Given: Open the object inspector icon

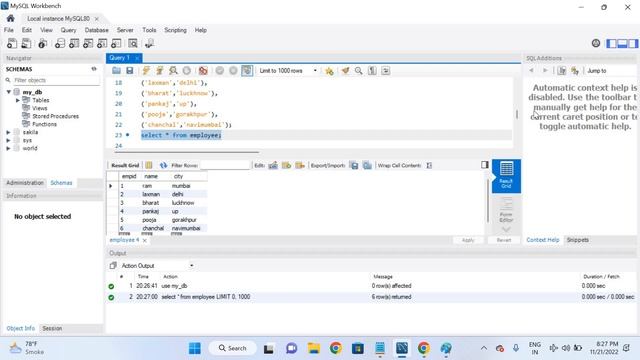Looking at the screenshot, I should 42,43.
